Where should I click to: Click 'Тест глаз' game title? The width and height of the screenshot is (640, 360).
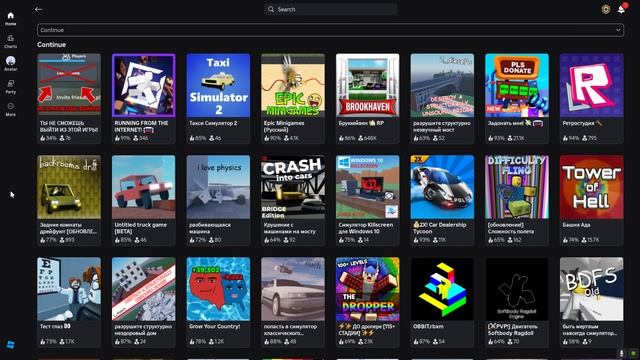point(55,327)
